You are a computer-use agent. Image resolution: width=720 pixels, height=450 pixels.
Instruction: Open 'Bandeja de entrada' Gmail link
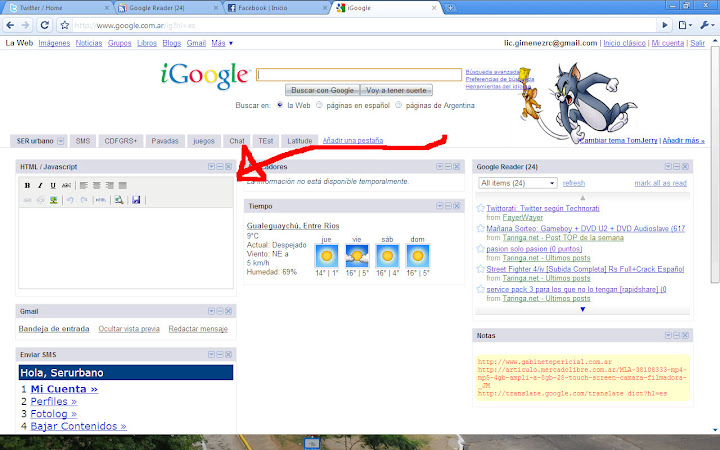tap(54, 329)
